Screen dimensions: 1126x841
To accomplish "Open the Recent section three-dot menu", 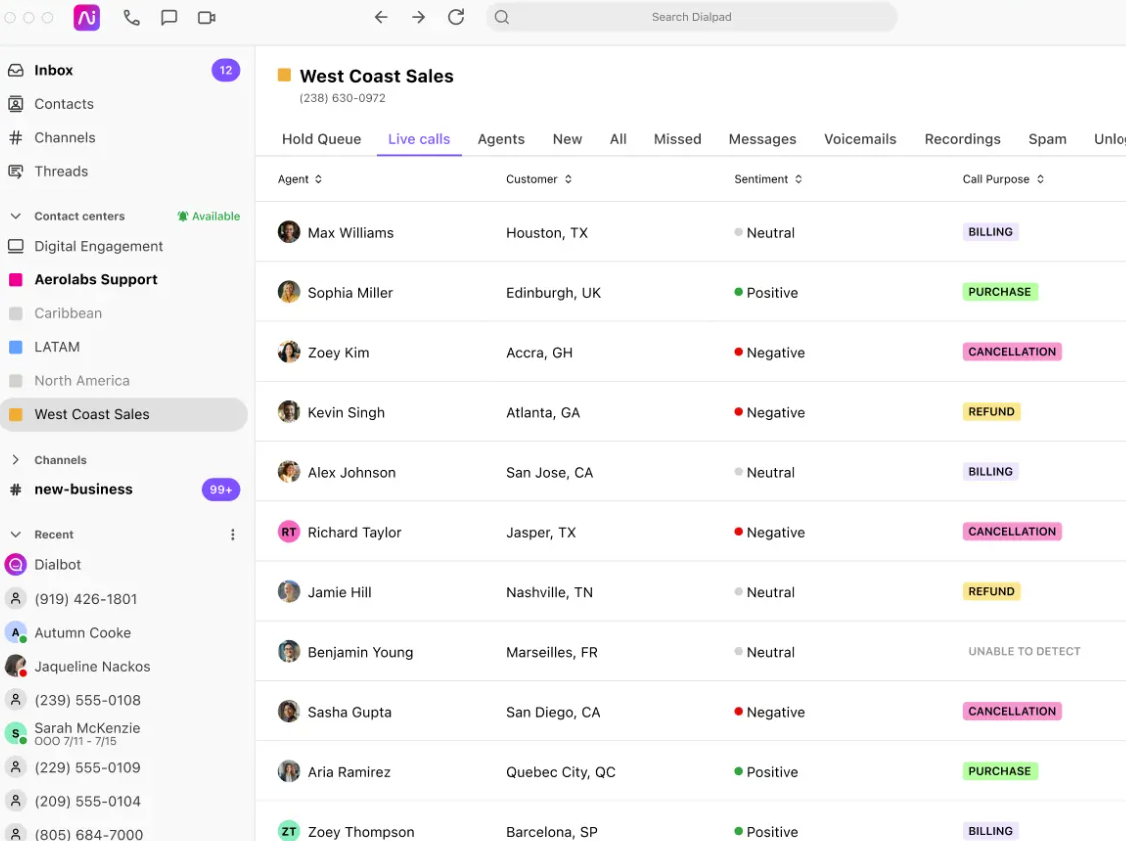I will (233, 534).
